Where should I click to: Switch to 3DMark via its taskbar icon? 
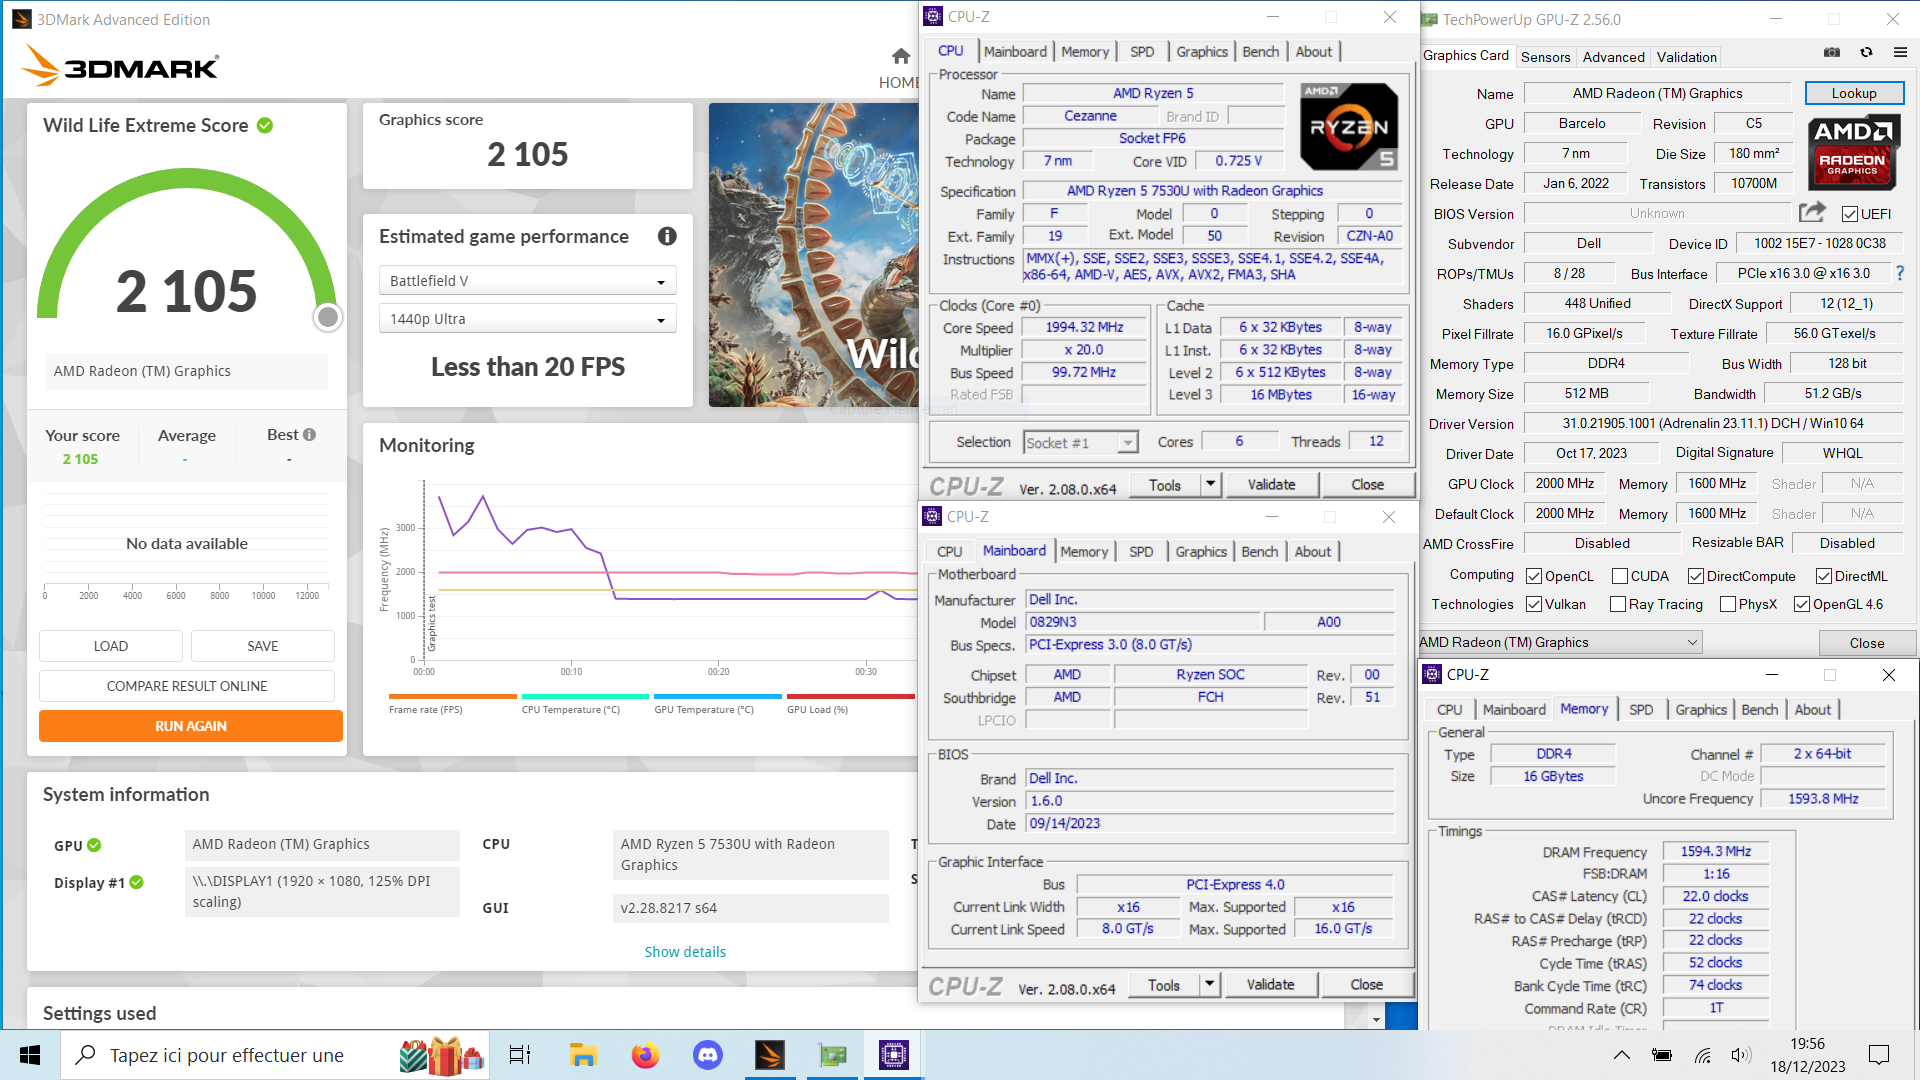pos(770,1055)
